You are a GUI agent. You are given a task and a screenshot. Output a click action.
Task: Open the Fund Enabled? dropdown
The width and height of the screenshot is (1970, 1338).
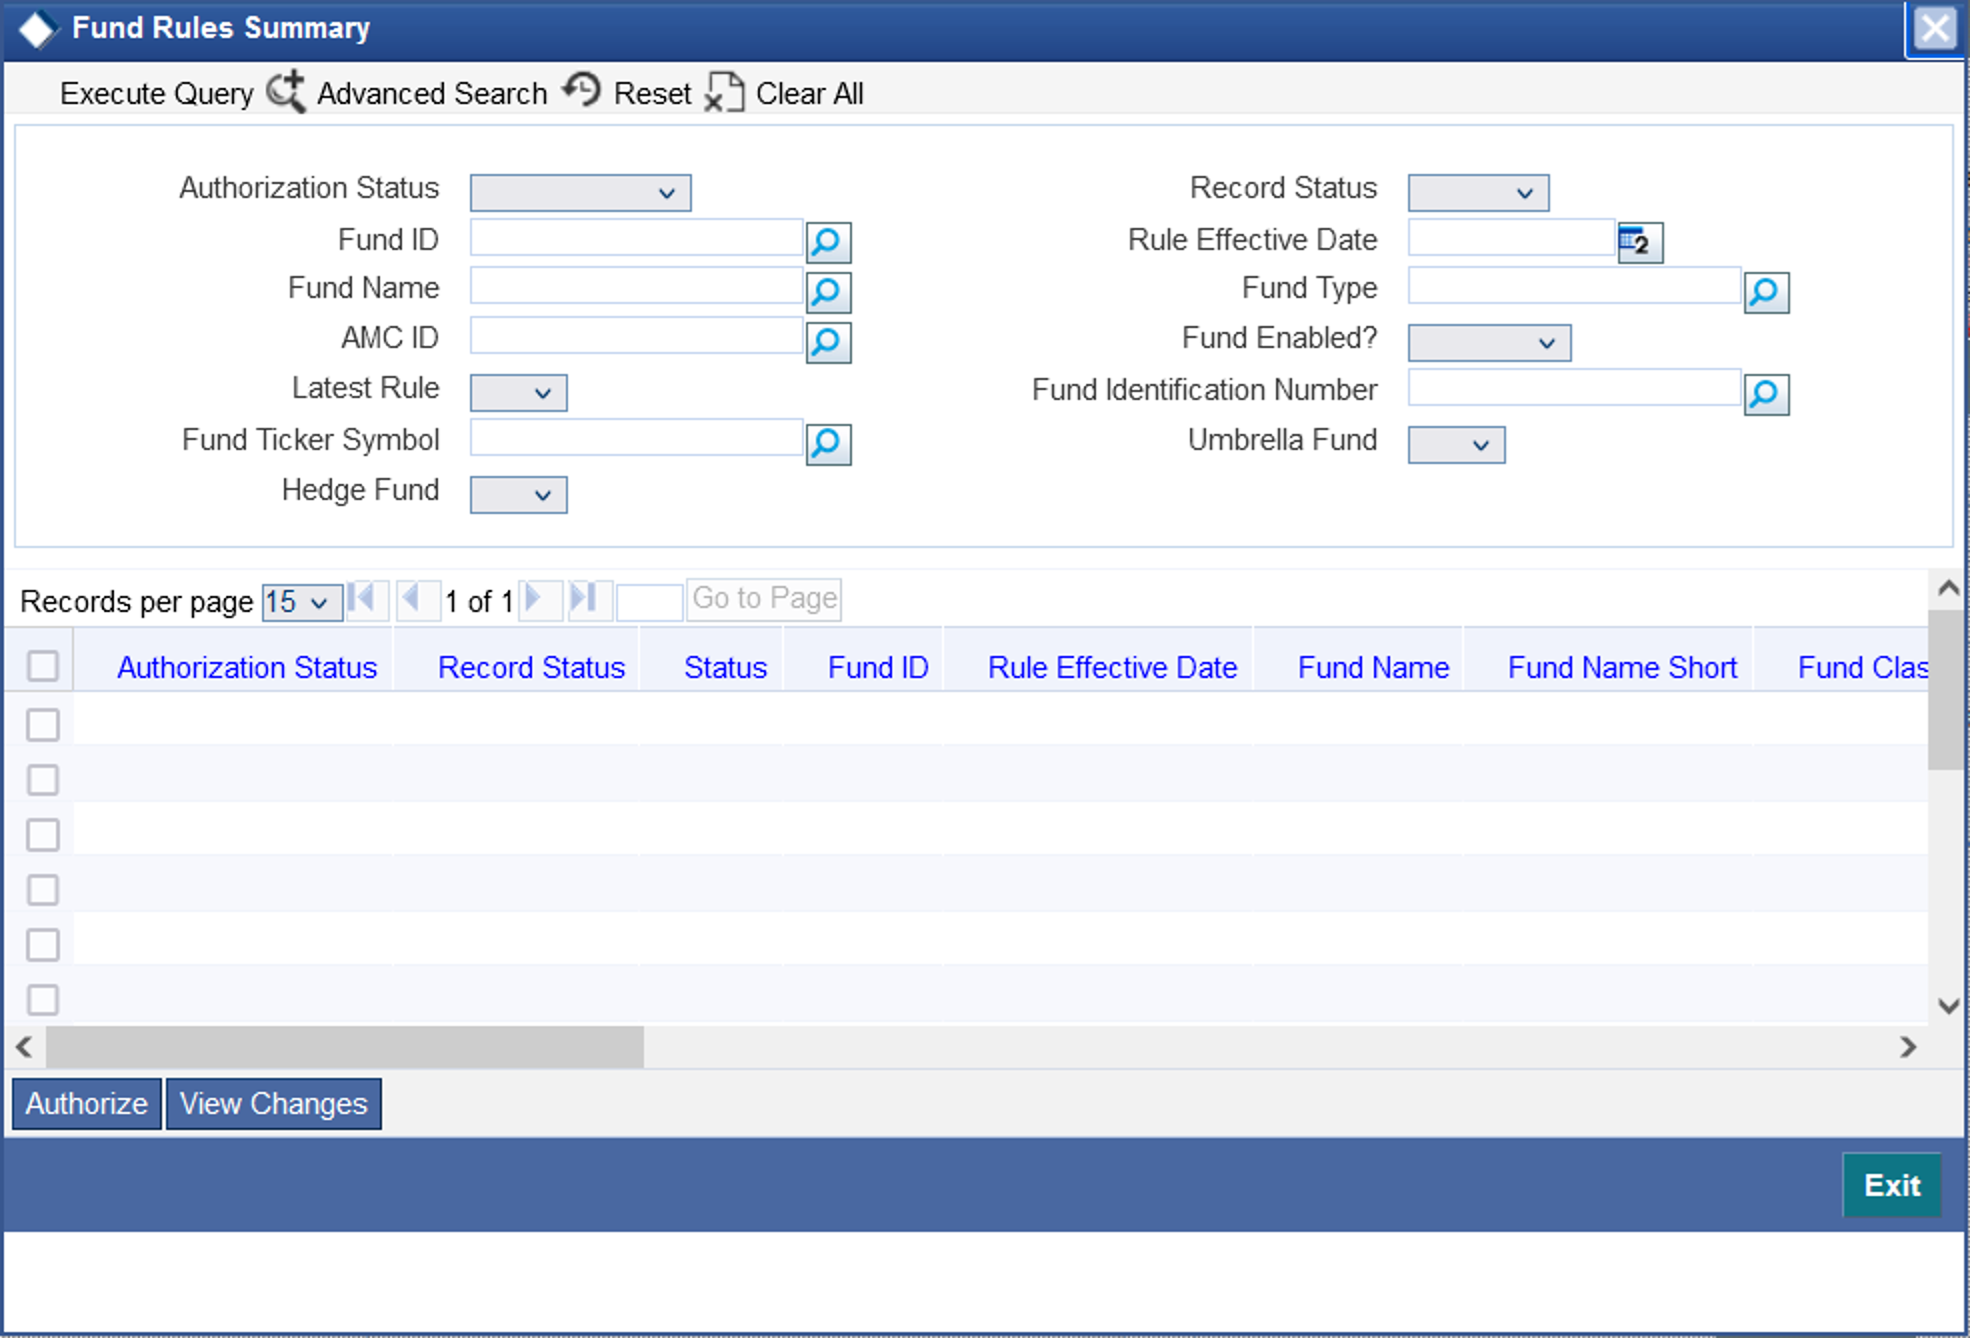1488,343
